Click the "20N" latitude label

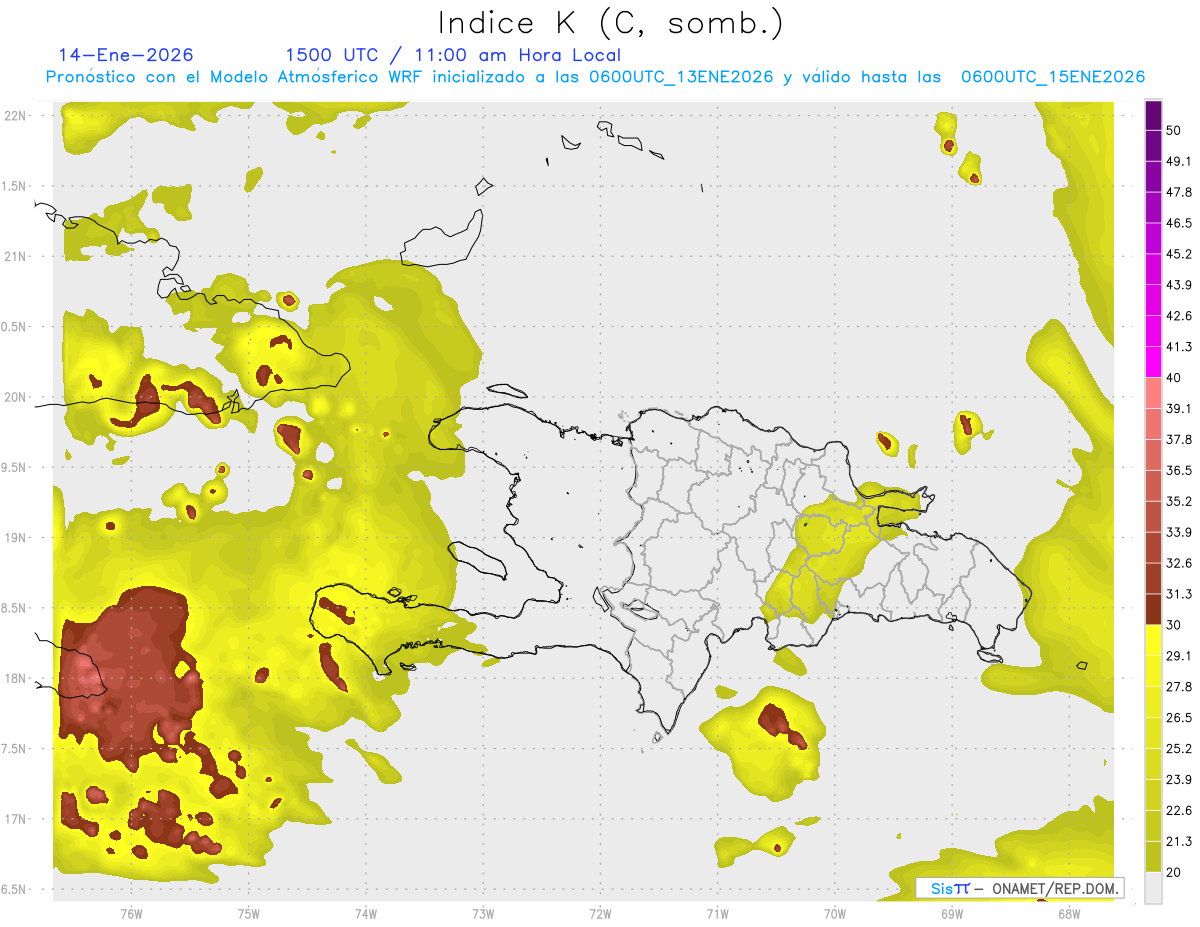[16, 397]
